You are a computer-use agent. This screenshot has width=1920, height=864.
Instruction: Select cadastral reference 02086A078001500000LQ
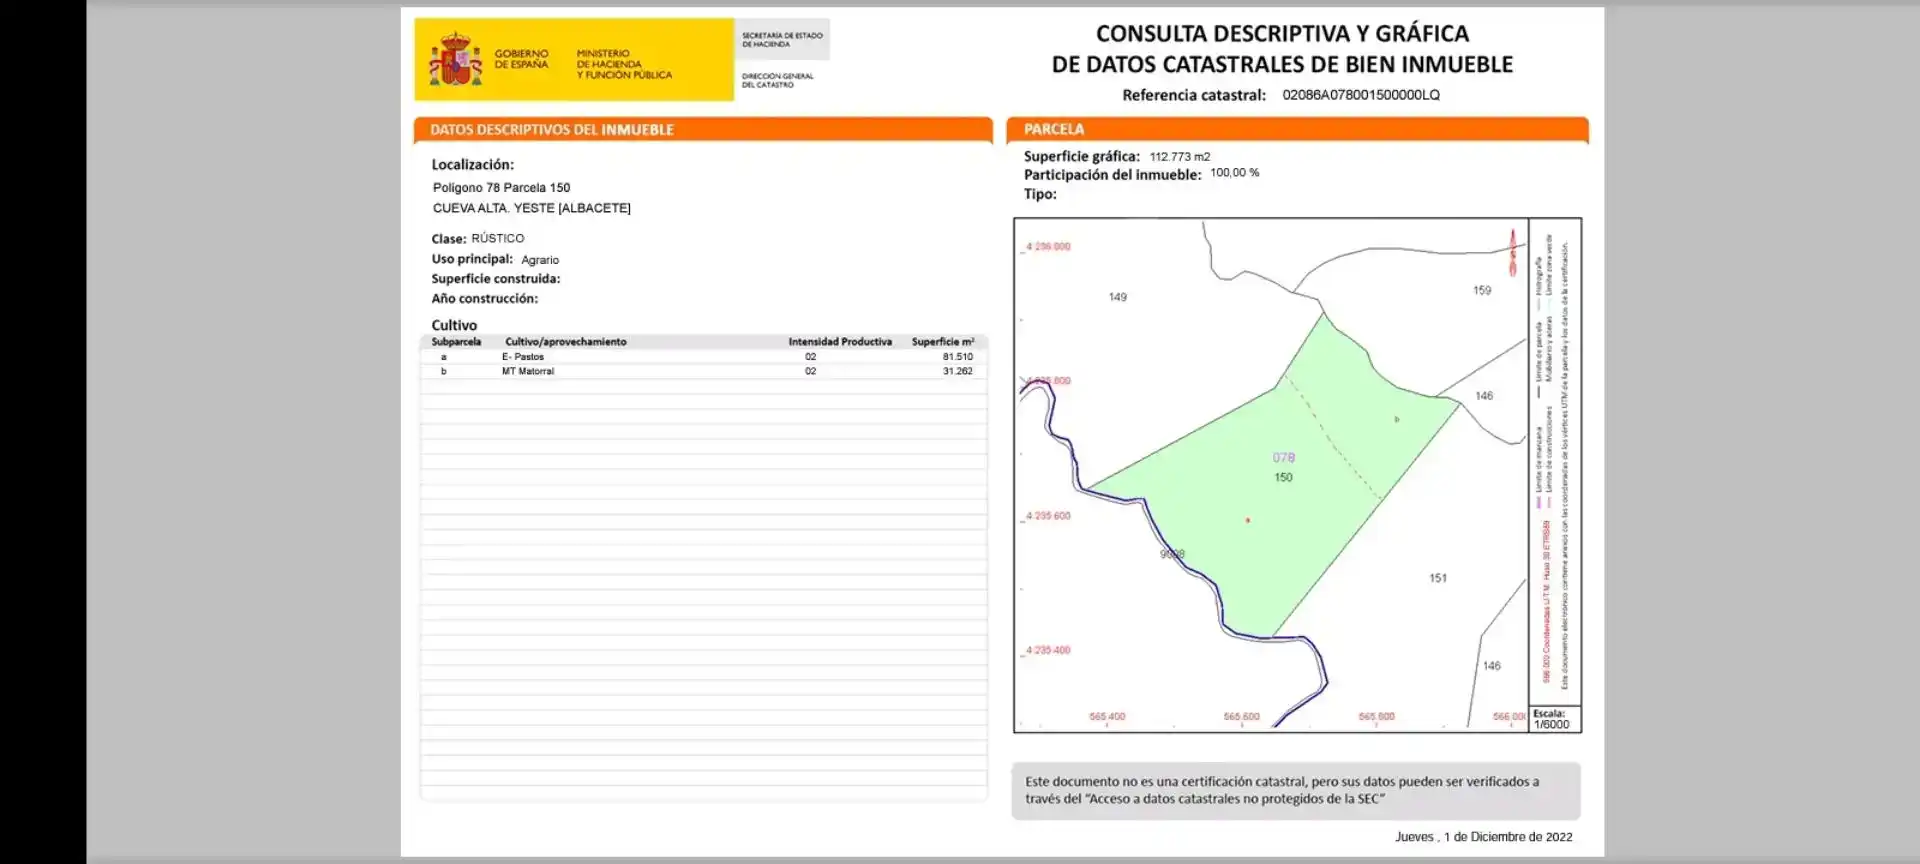coord(1361,95)
